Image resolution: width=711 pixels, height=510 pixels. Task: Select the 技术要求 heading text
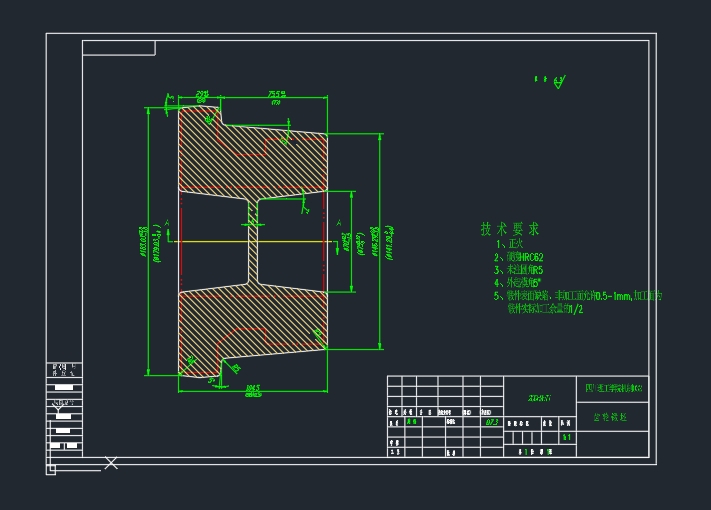click(510, 229)
